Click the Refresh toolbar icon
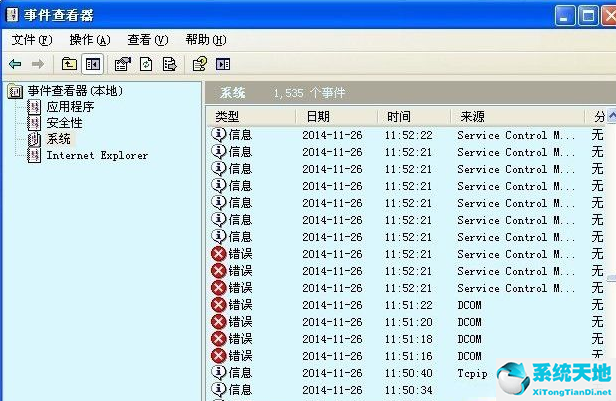This screenshot has width=616, height=401. [146, 64]
